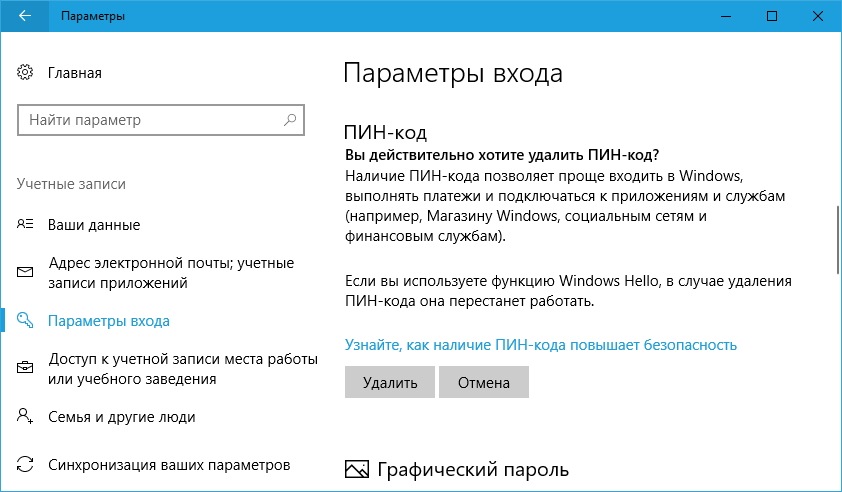
Task: Click the person card icon for Ваши данные
Action: (25, 224)
